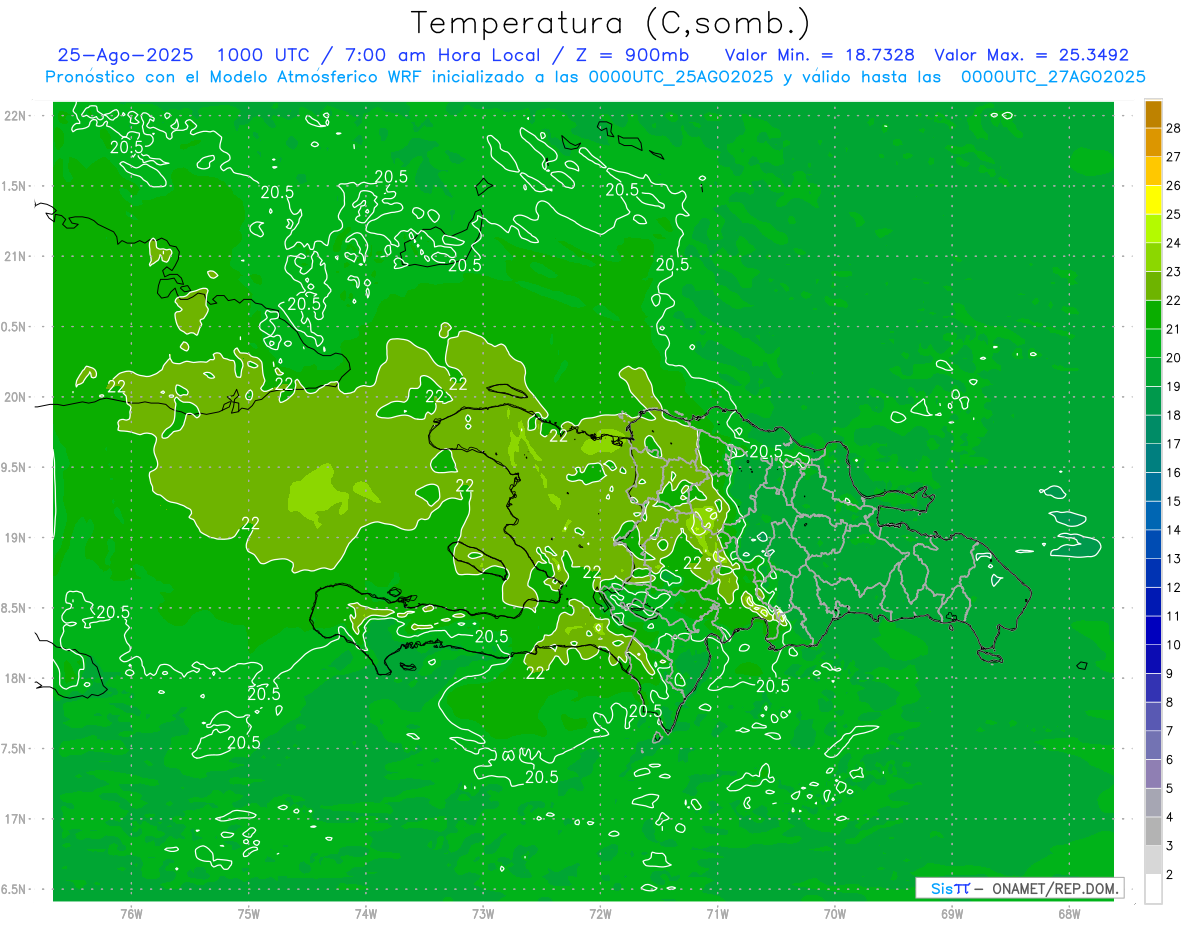The height and width of the screenshot is (927, 1200).
Task: Click the '72W' longitude axis label
Action: coord(600,914)
